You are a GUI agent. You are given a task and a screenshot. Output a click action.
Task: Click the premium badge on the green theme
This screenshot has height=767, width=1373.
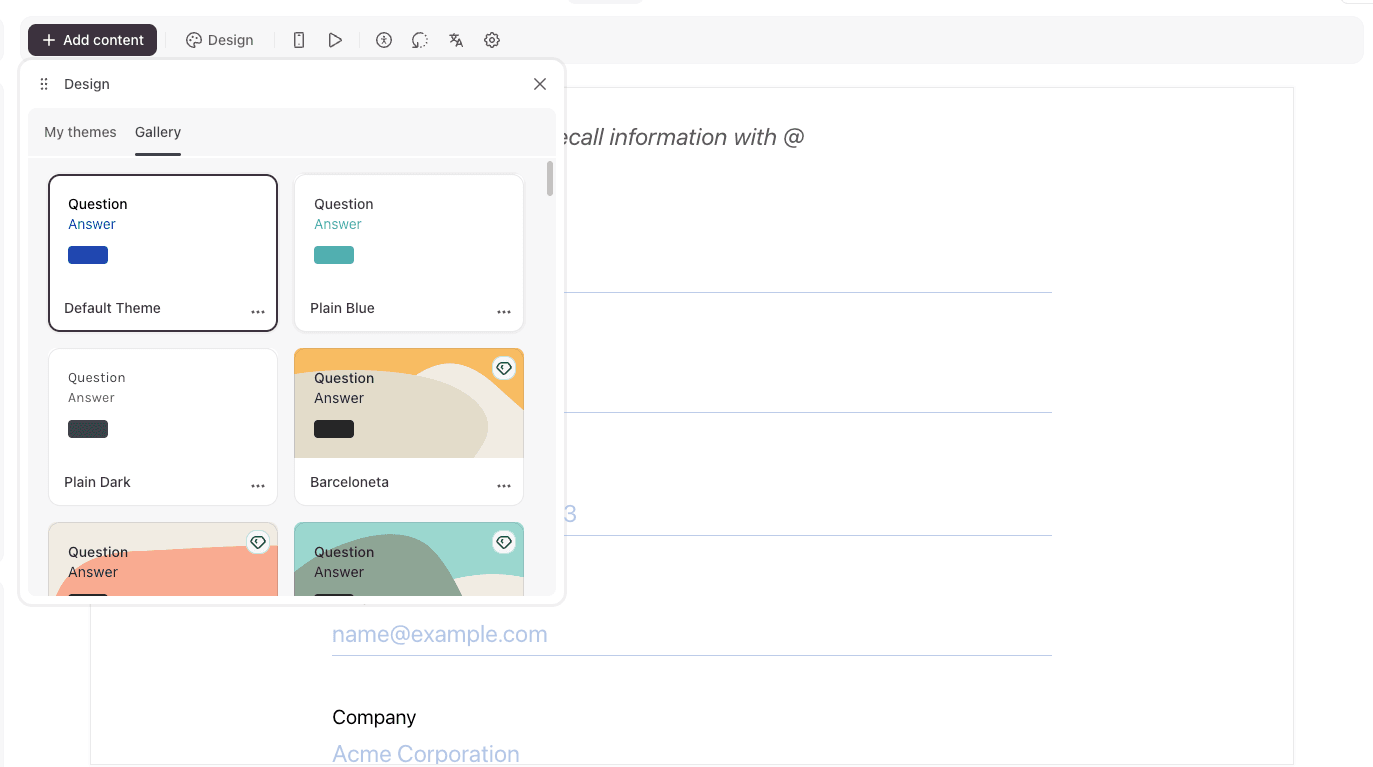(x=504, y=542)
